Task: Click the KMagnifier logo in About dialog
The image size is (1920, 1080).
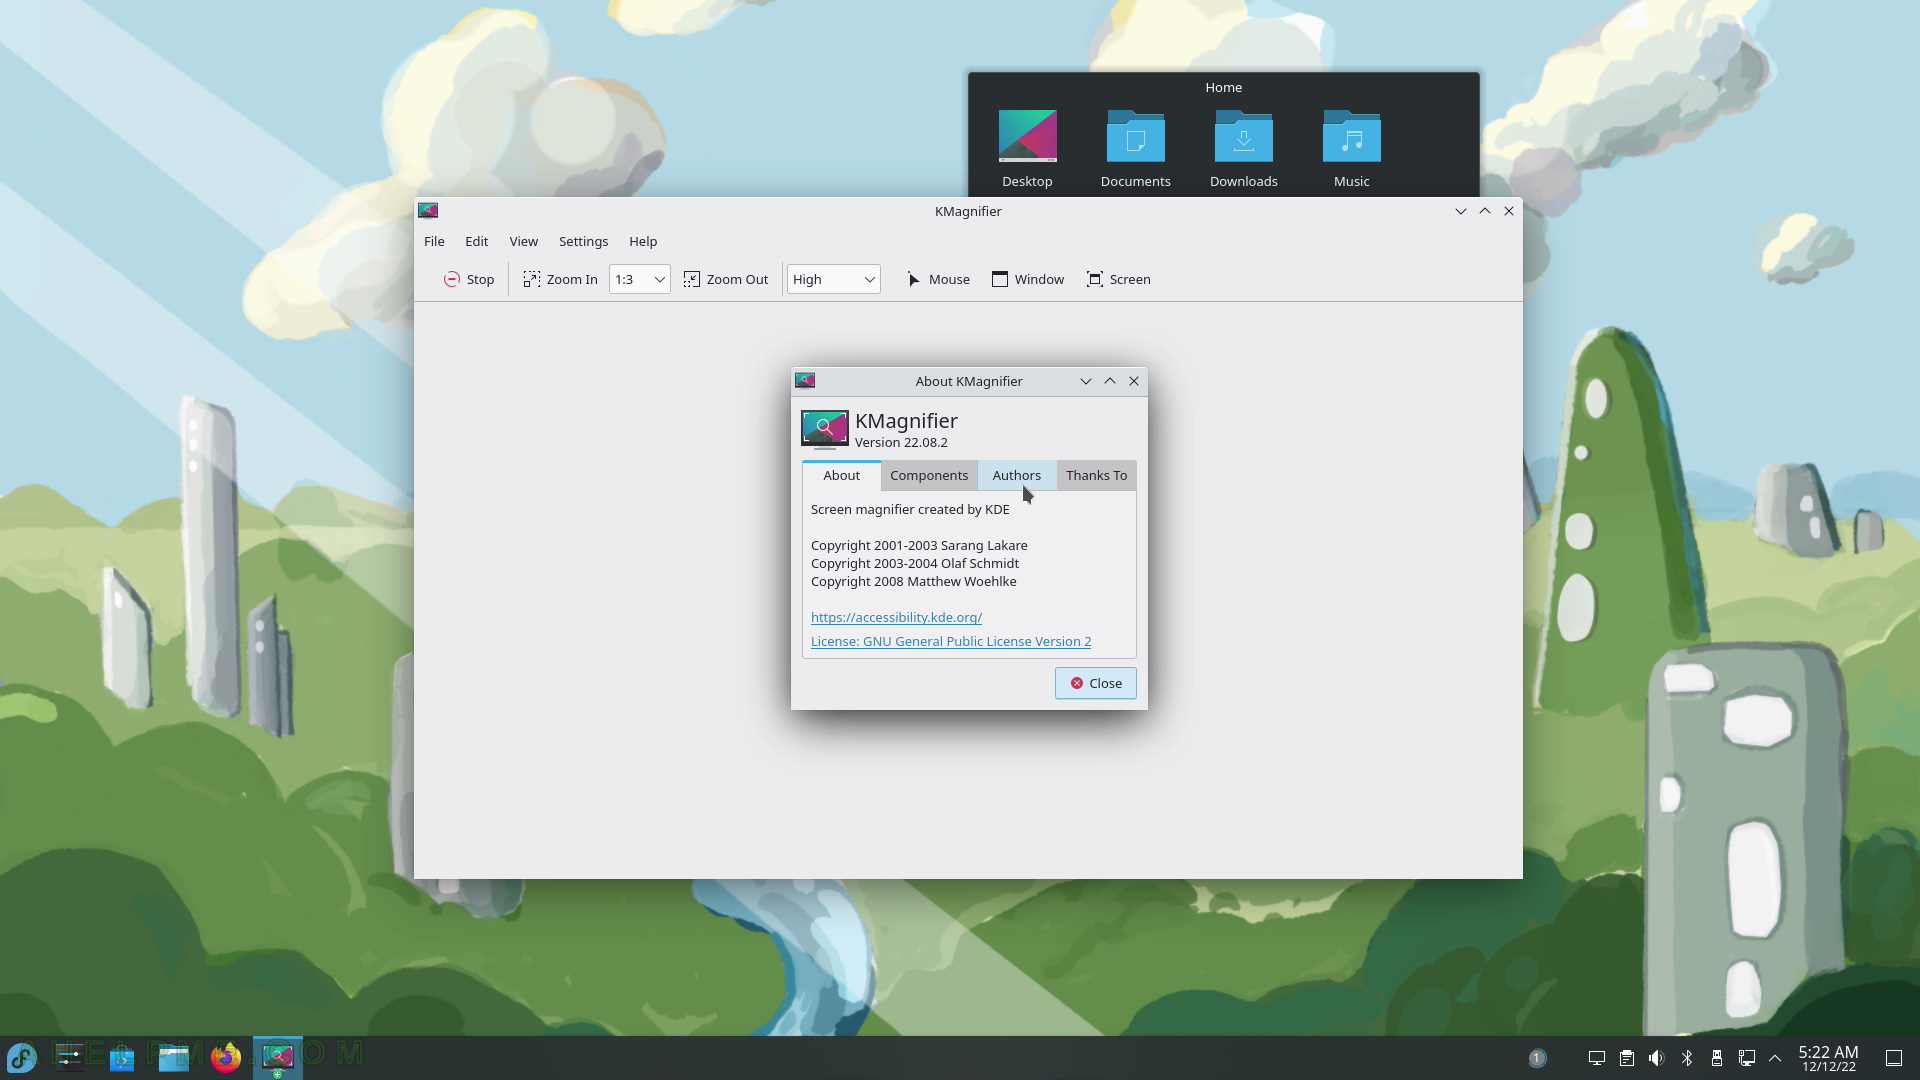Action: point(824,430)
